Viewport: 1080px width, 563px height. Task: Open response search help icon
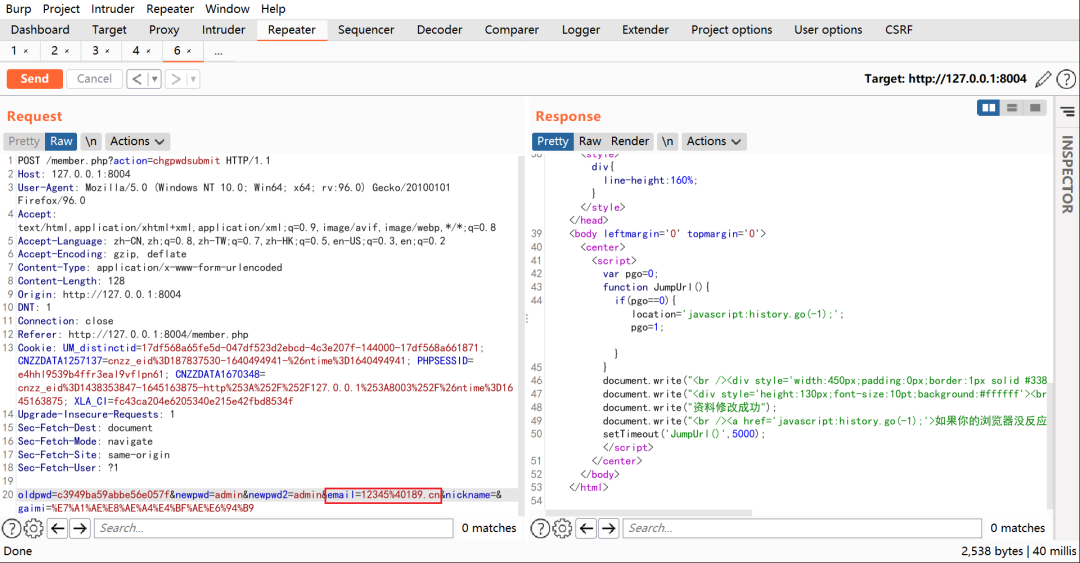[x=540, y=529]
